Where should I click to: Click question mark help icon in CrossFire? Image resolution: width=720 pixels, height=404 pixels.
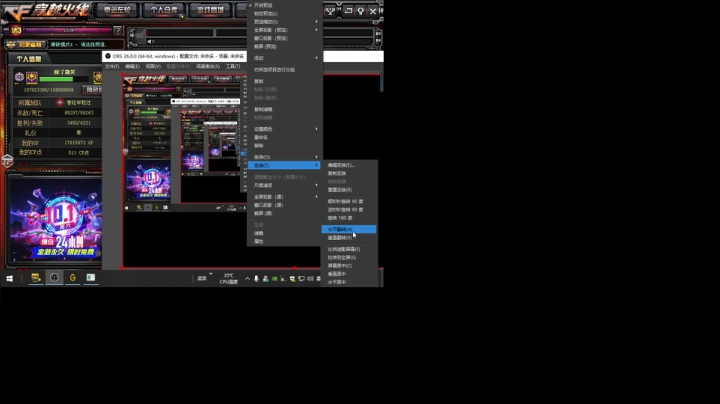click(118, 30)
